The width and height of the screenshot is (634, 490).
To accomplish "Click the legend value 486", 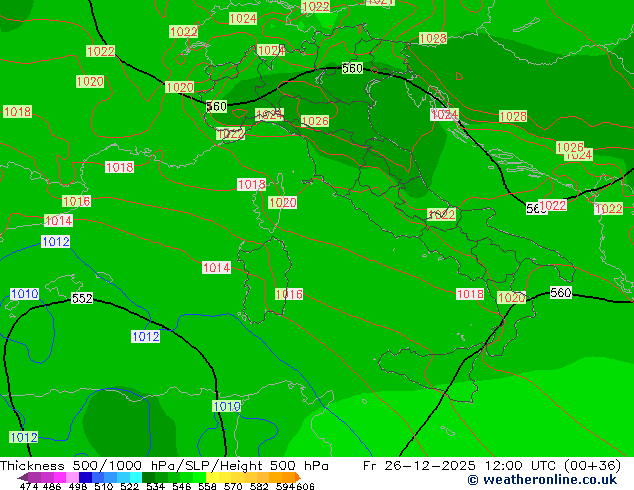I will (x=52, y=486).
